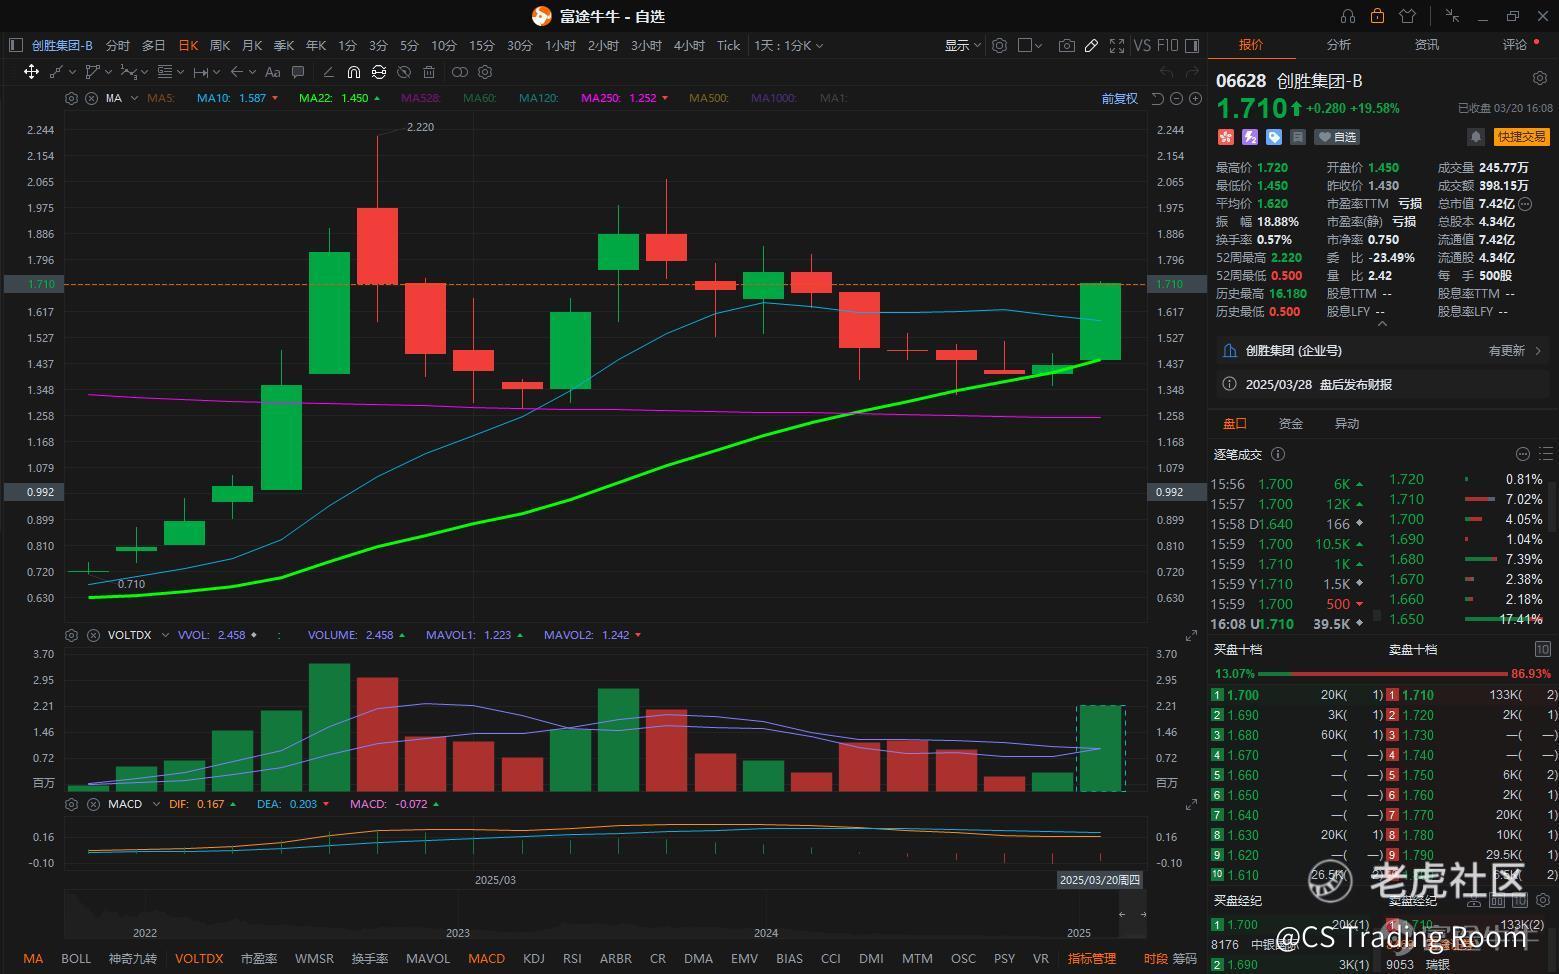Click the orange lock trade icon
Viewport: 1559px width, 974px height.
tap(1377, 16)
